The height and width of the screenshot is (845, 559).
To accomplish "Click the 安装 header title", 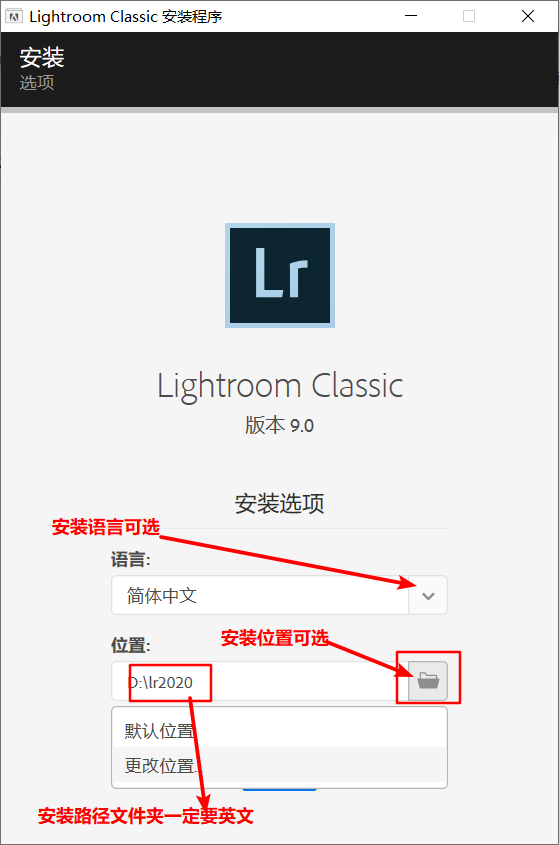I will point(42,58).
